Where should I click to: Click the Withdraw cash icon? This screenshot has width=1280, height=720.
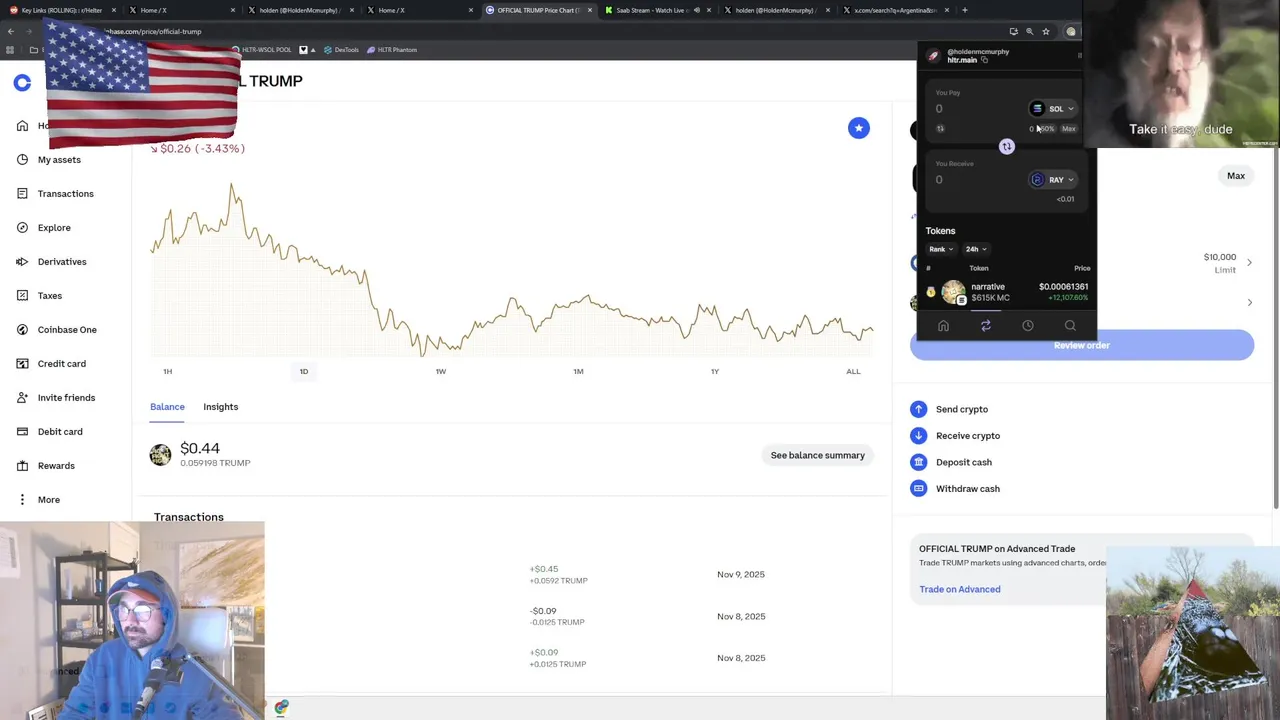(918, 489)
